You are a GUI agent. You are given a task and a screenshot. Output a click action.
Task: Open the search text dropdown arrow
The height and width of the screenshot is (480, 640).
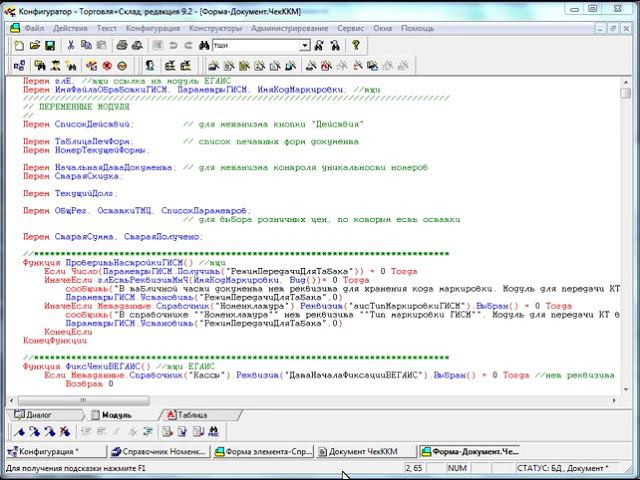(x=304, y=46)
